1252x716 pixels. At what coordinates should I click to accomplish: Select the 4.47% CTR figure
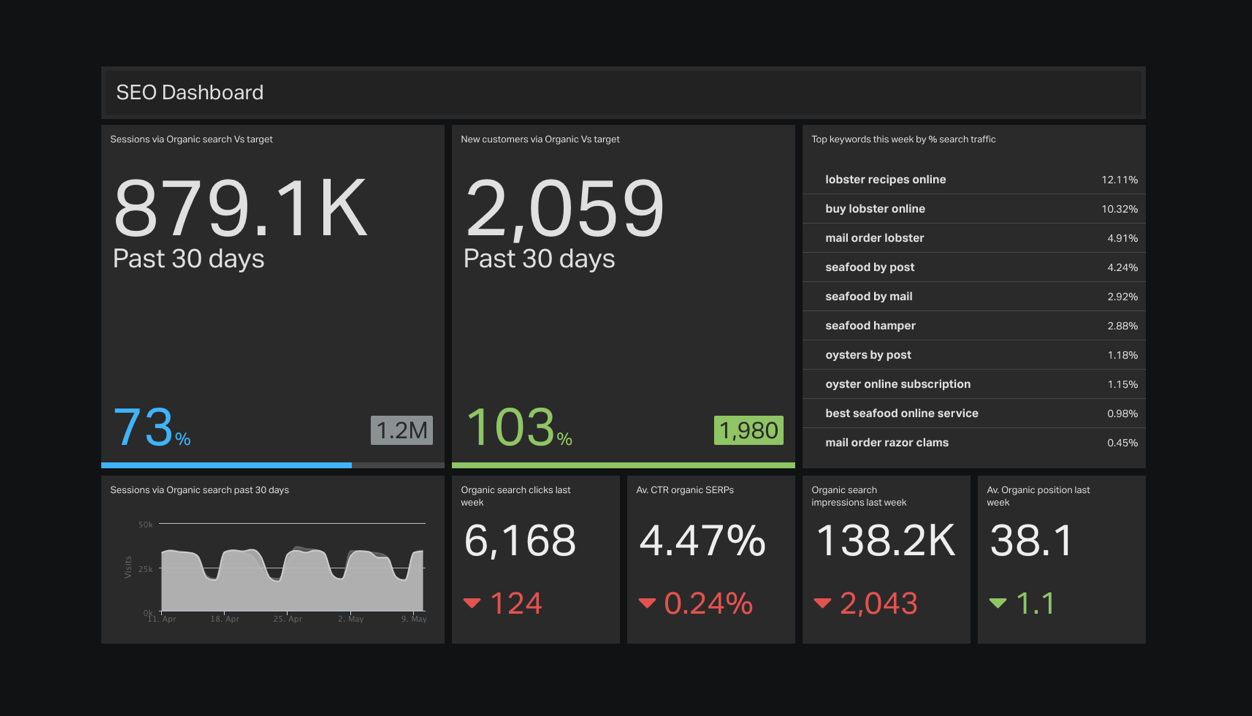(702, 541)
